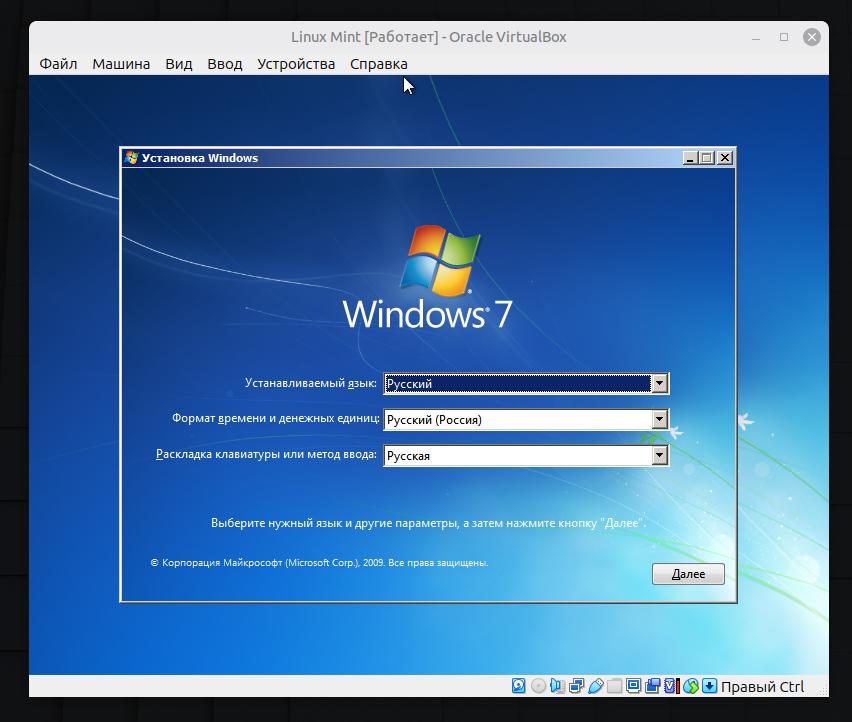This screenshot has height=722, width=852.
Task: Click the optical disc icon in status bar
Action: (x=538, y=686)
